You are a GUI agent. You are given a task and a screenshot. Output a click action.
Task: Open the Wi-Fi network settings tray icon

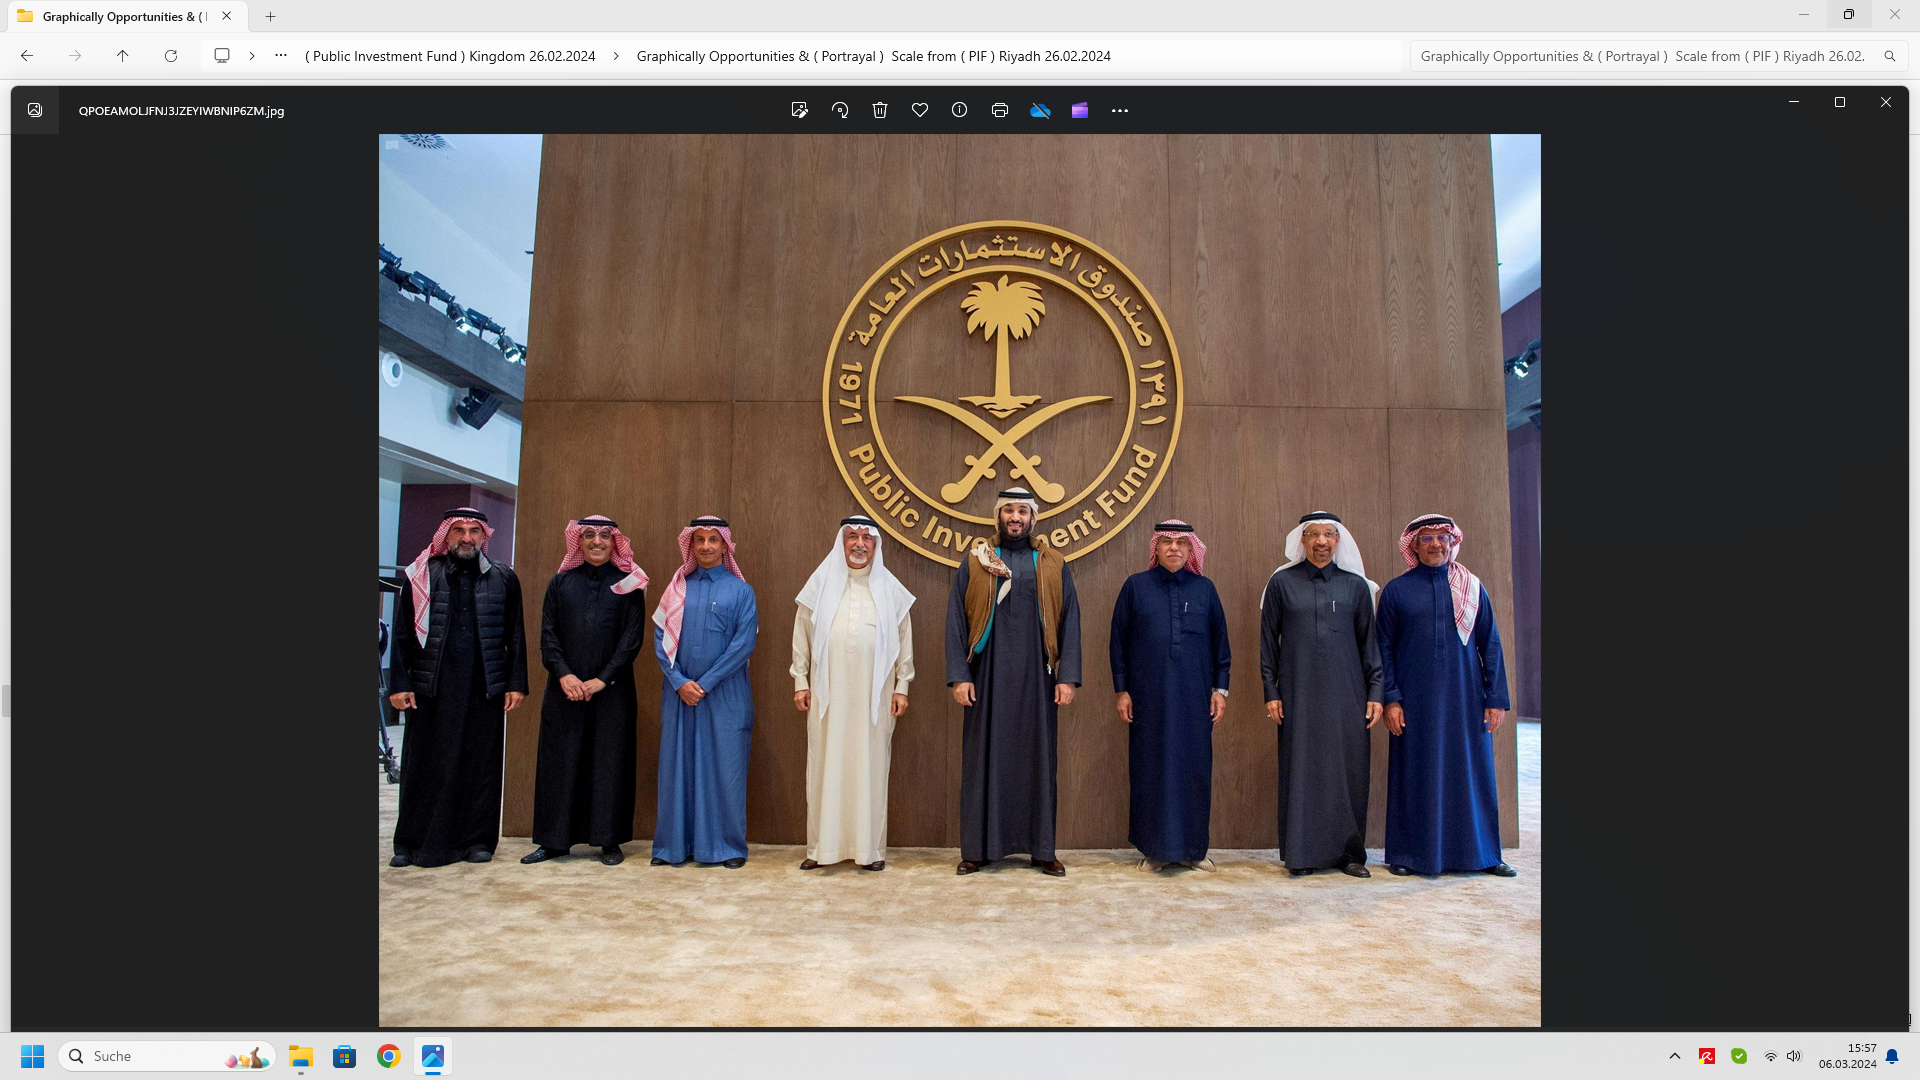pyautogui.click(x=1771, y=1056)
